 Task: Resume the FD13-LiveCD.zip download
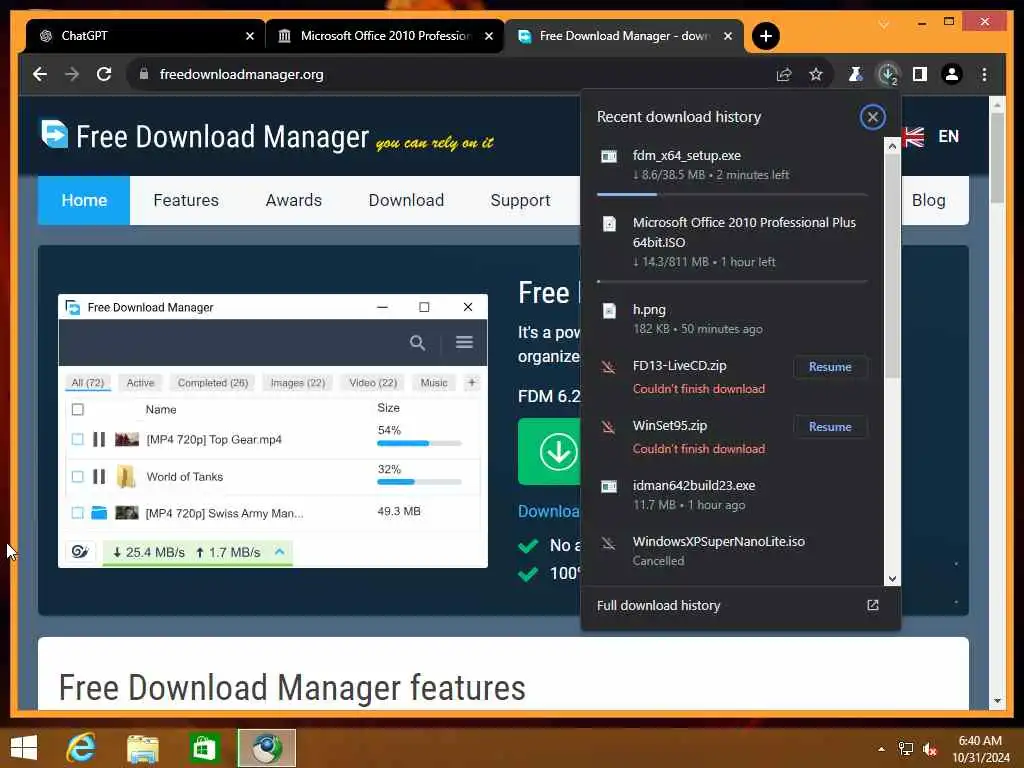(x=830, y=367)
